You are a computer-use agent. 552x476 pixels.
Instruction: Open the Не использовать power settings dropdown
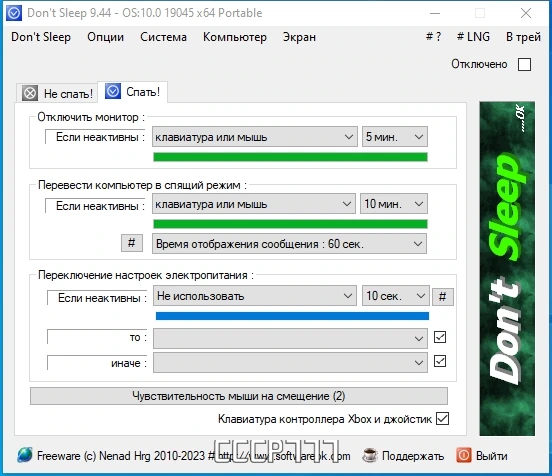point(255,296)
